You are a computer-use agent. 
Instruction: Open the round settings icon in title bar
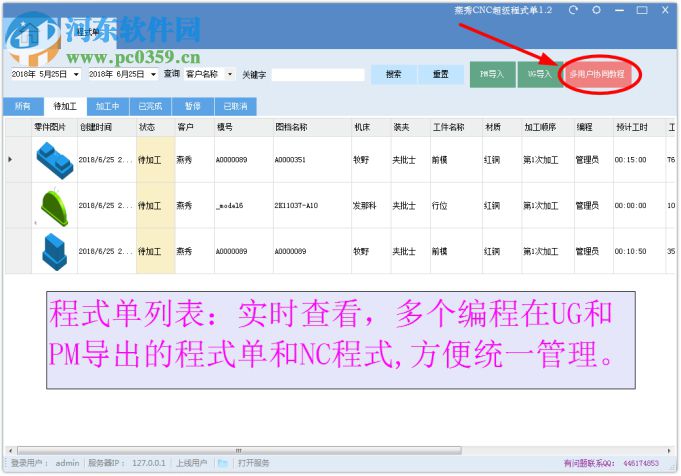596,10
